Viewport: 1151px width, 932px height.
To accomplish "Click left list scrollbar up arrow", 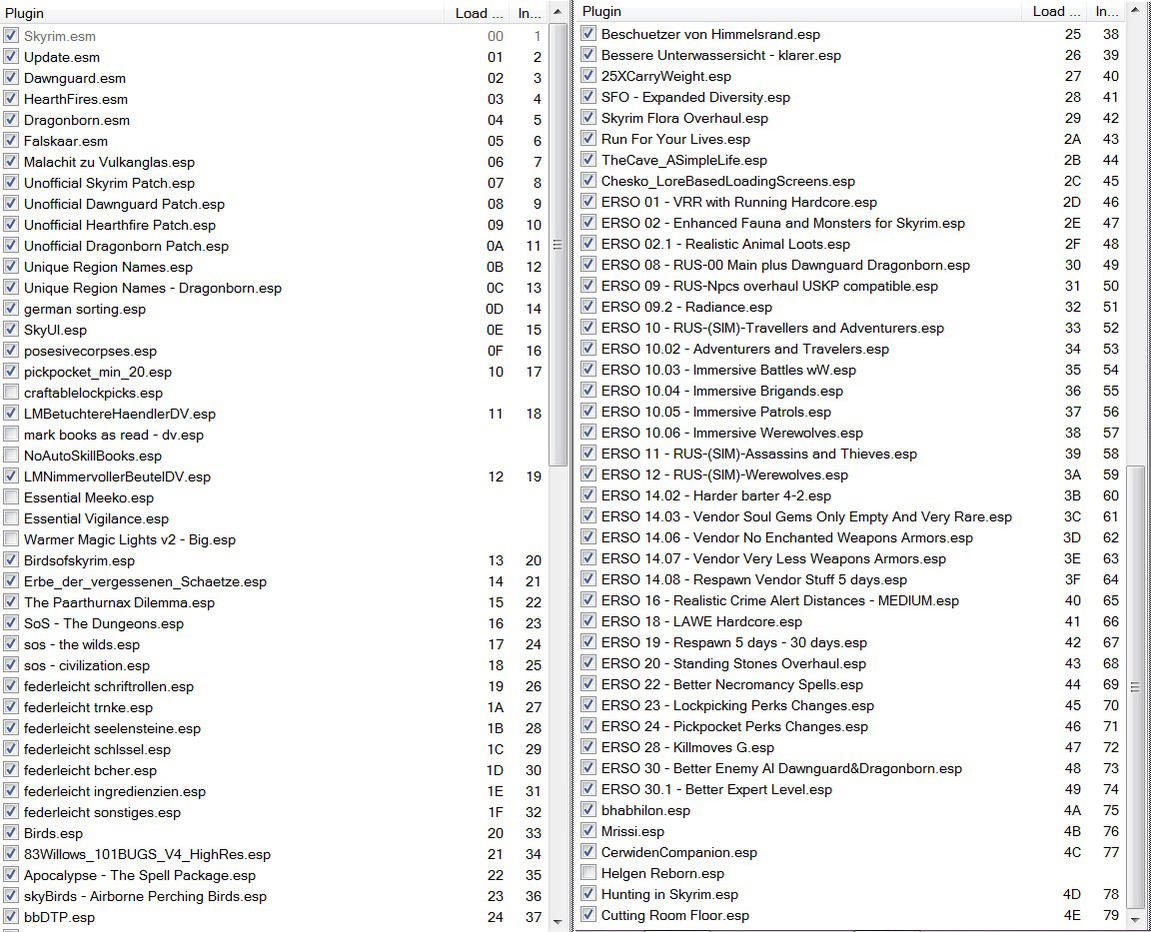I will [x=557, y=12].
